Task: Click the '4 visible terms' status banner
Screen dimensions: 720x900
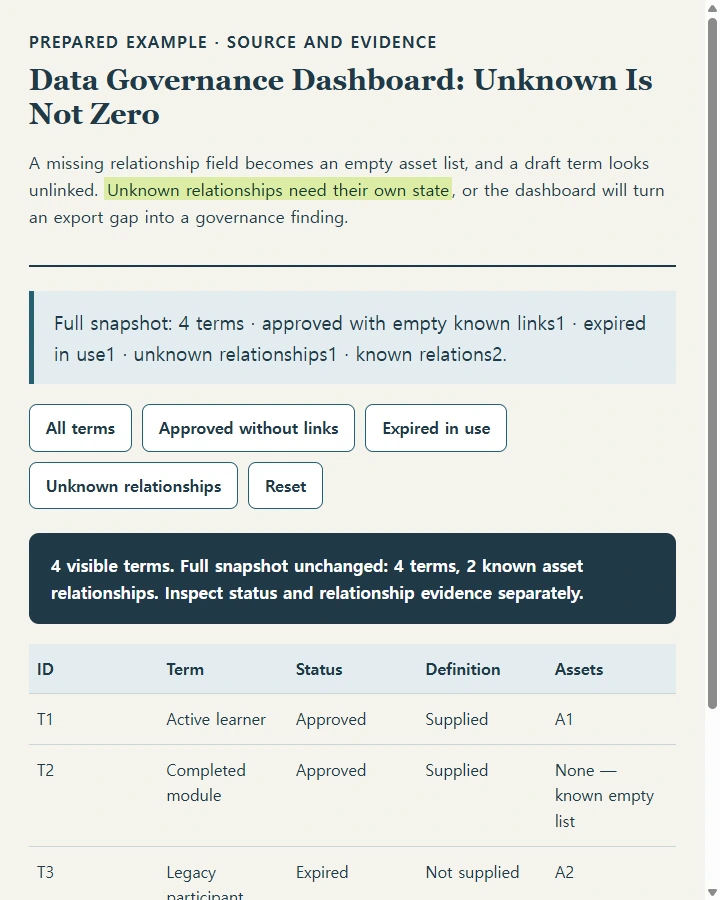Action: (353, 579)
